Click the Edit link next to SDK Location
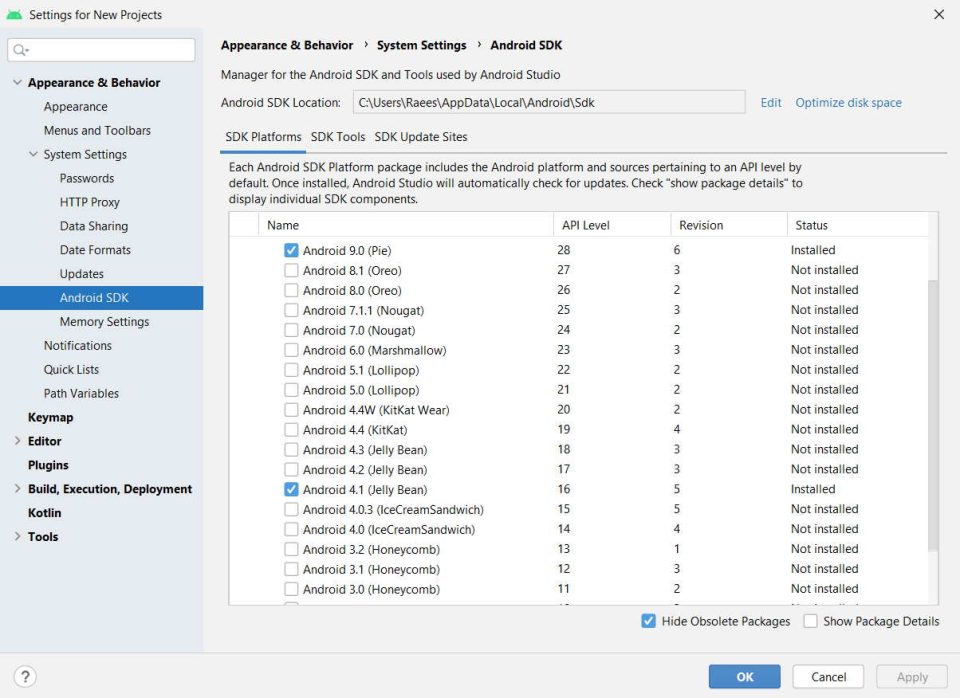This screenshot has height=698, width=960. tap(770, 102)
